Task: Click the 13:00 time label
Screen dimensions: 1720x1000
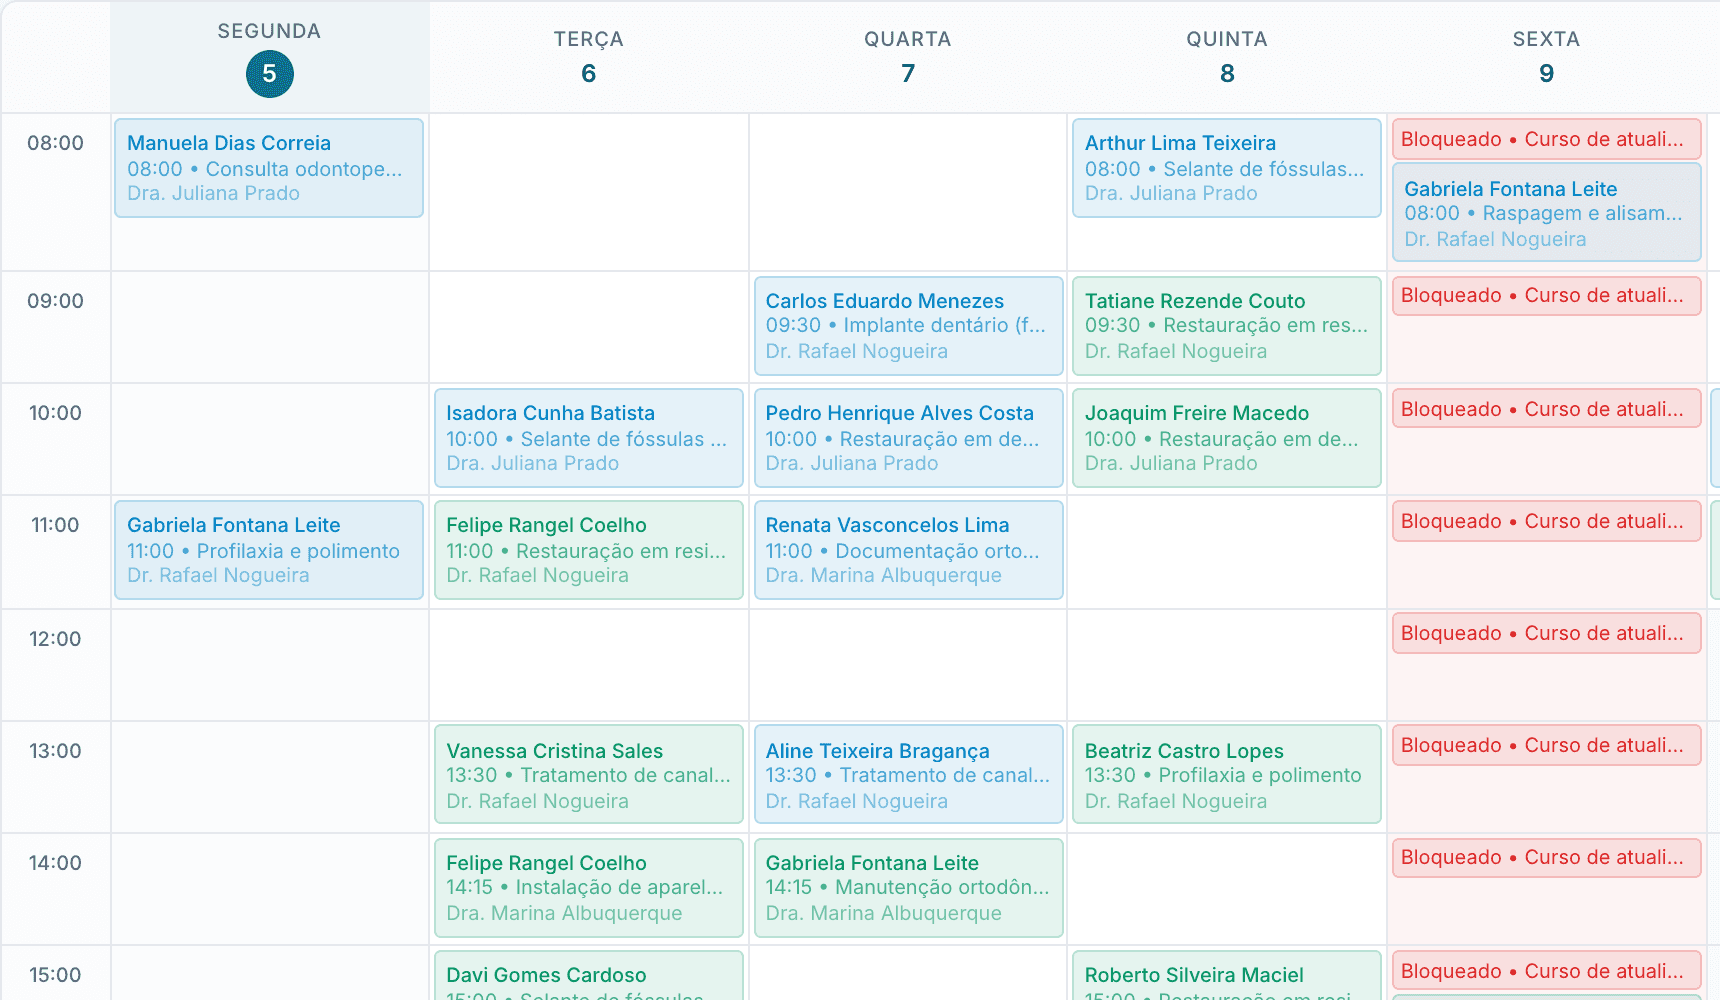Action: (56, 751)
